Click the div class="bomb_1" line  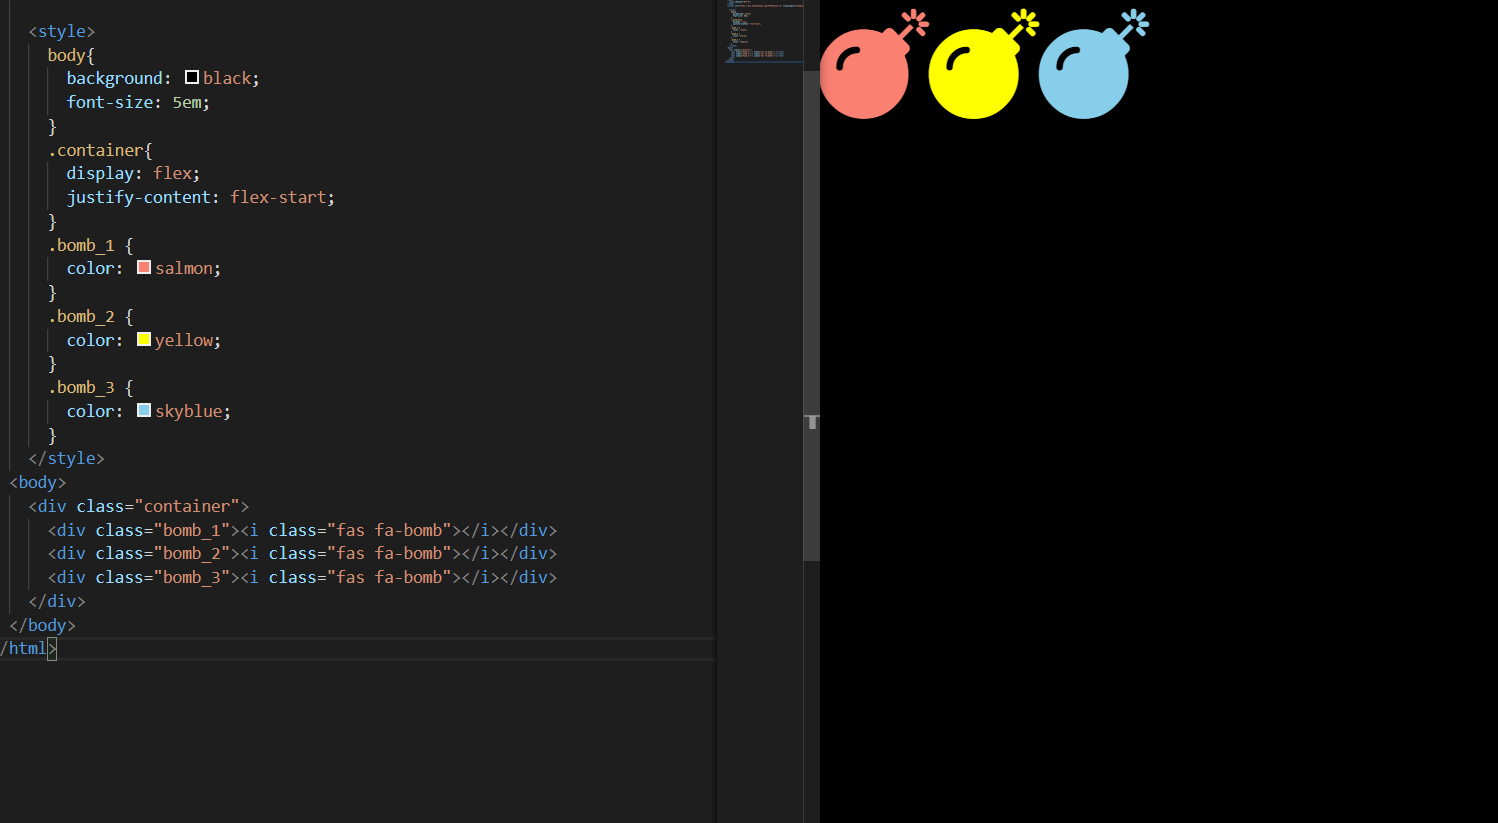click(x=302, y=530)
